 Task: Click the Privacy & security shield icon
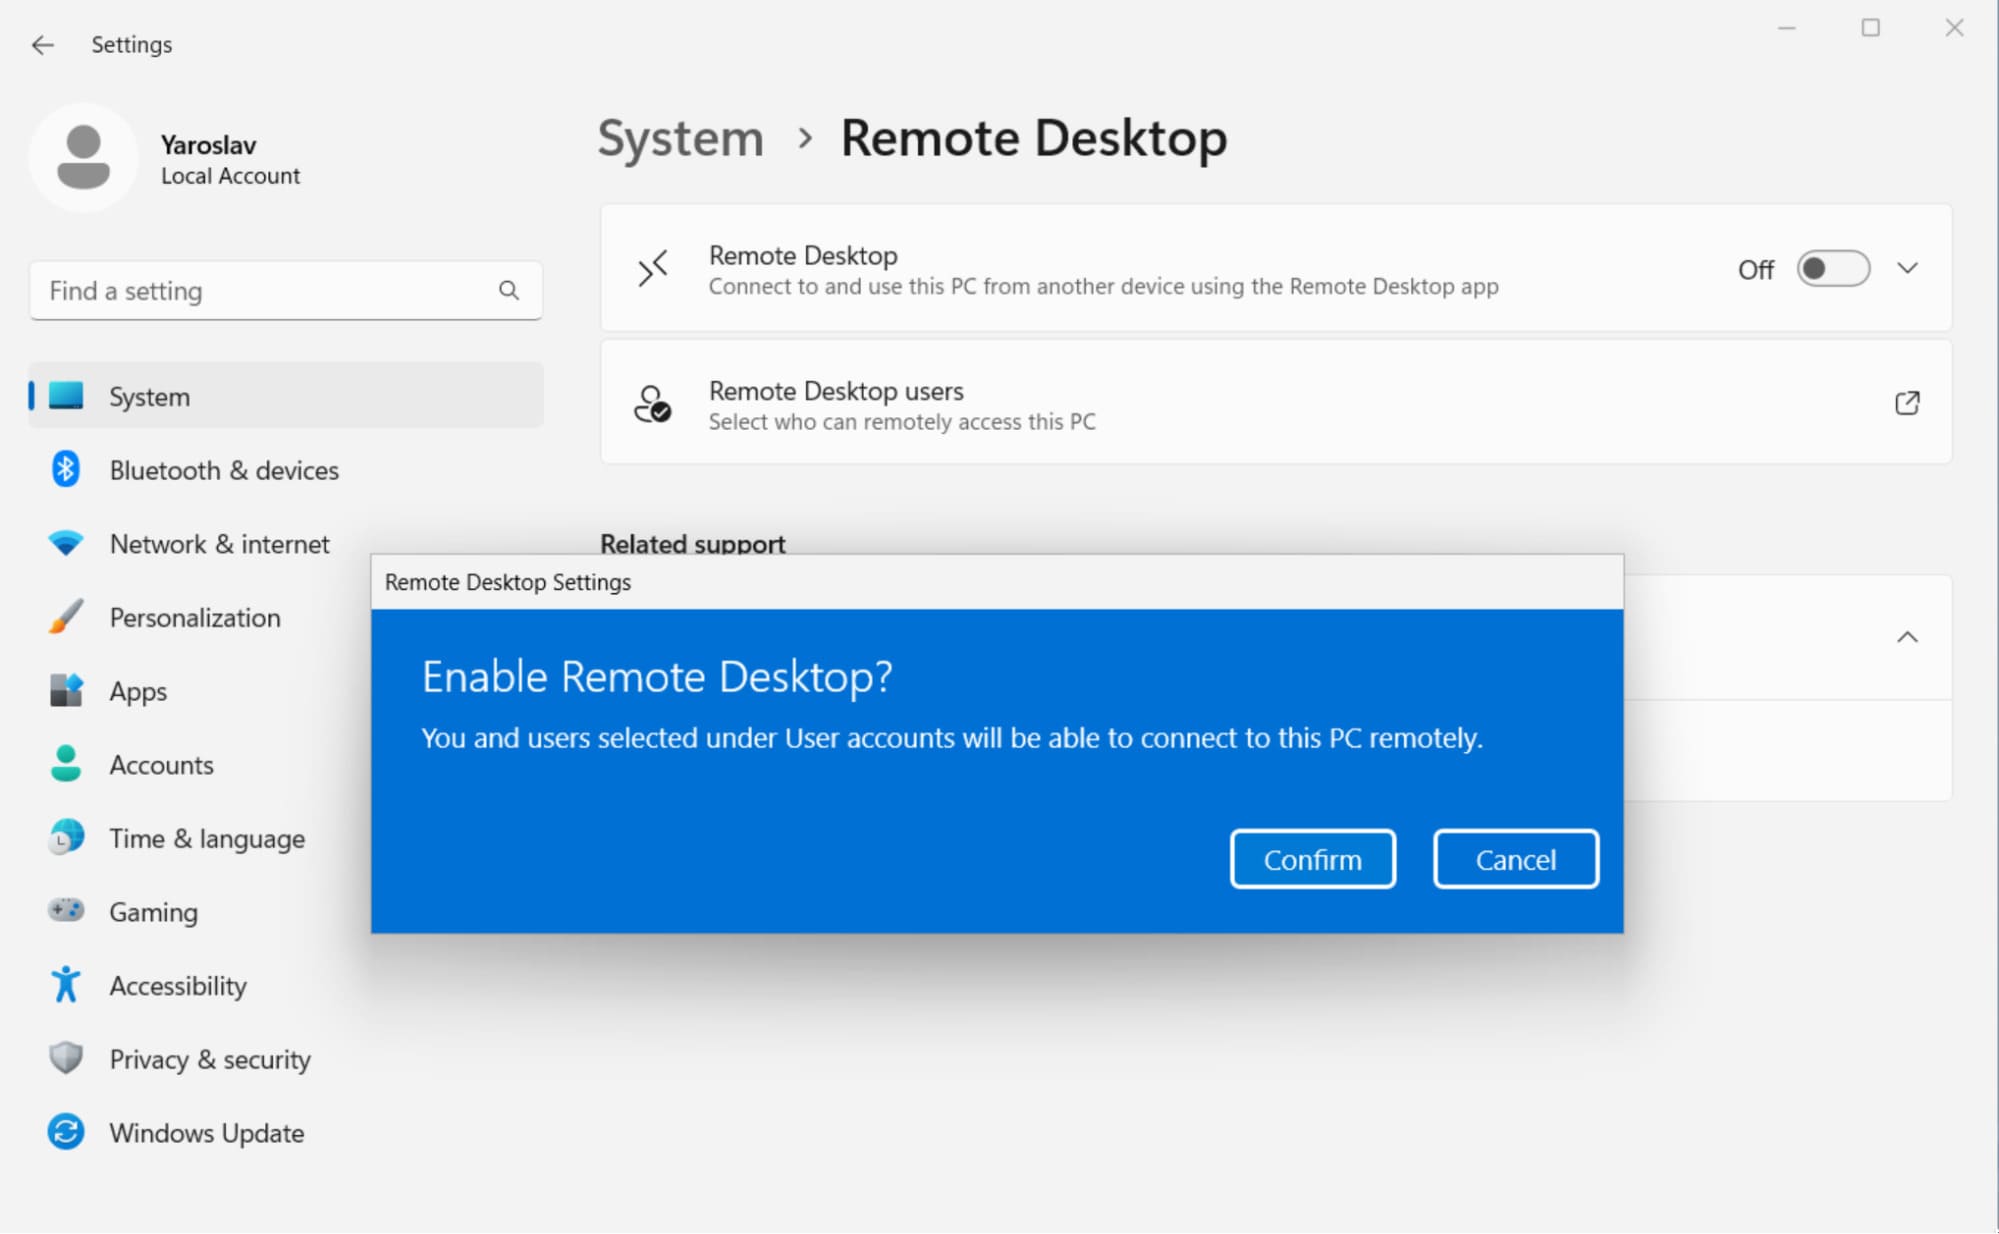pos(66,1058)
